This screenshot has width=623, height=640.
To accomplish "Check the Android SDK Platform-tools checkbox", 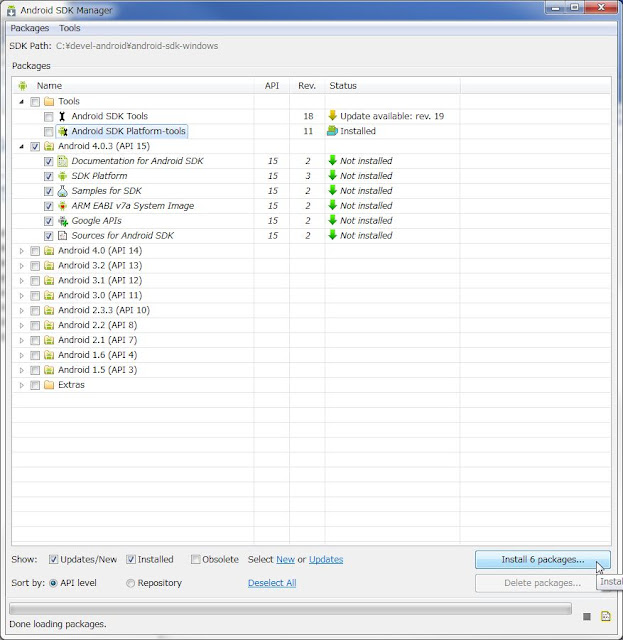I will (49, 131).
